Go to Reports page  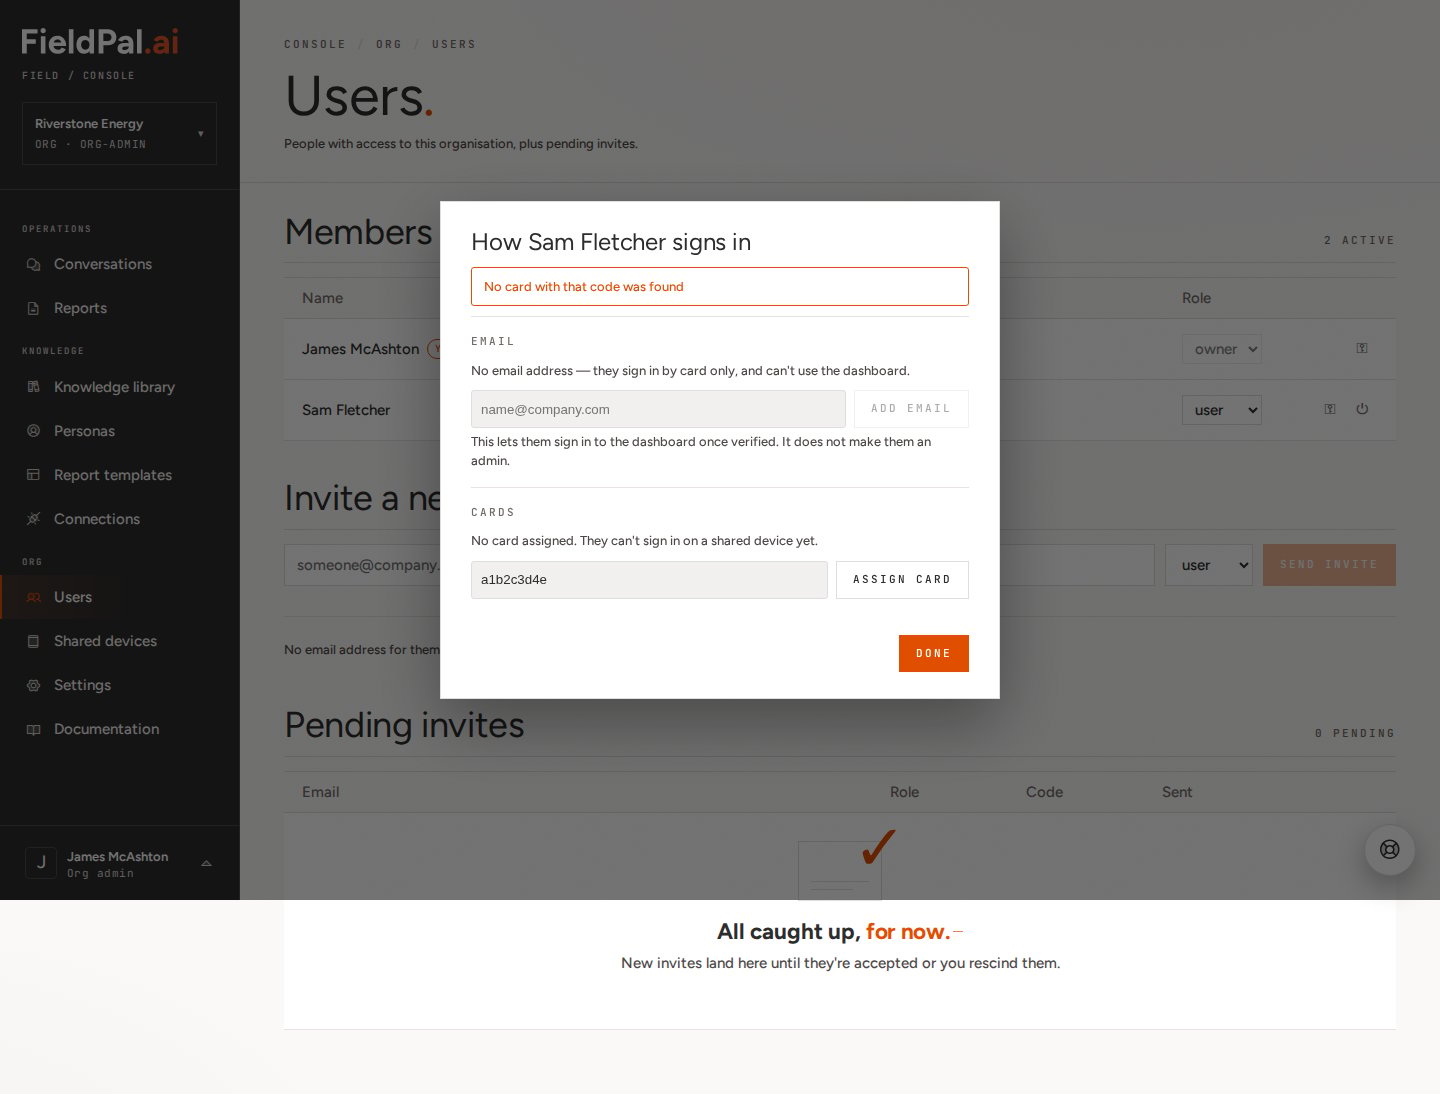tap(80, 308)
